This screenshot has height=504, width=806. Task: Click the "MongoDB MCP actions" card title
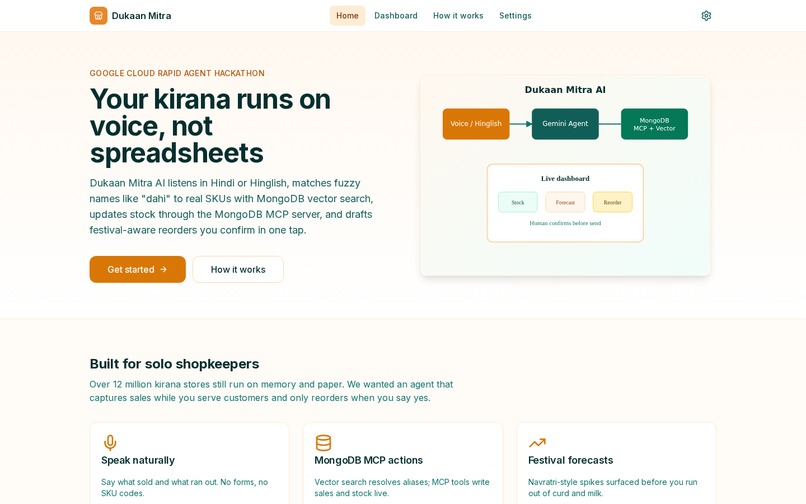369,460
